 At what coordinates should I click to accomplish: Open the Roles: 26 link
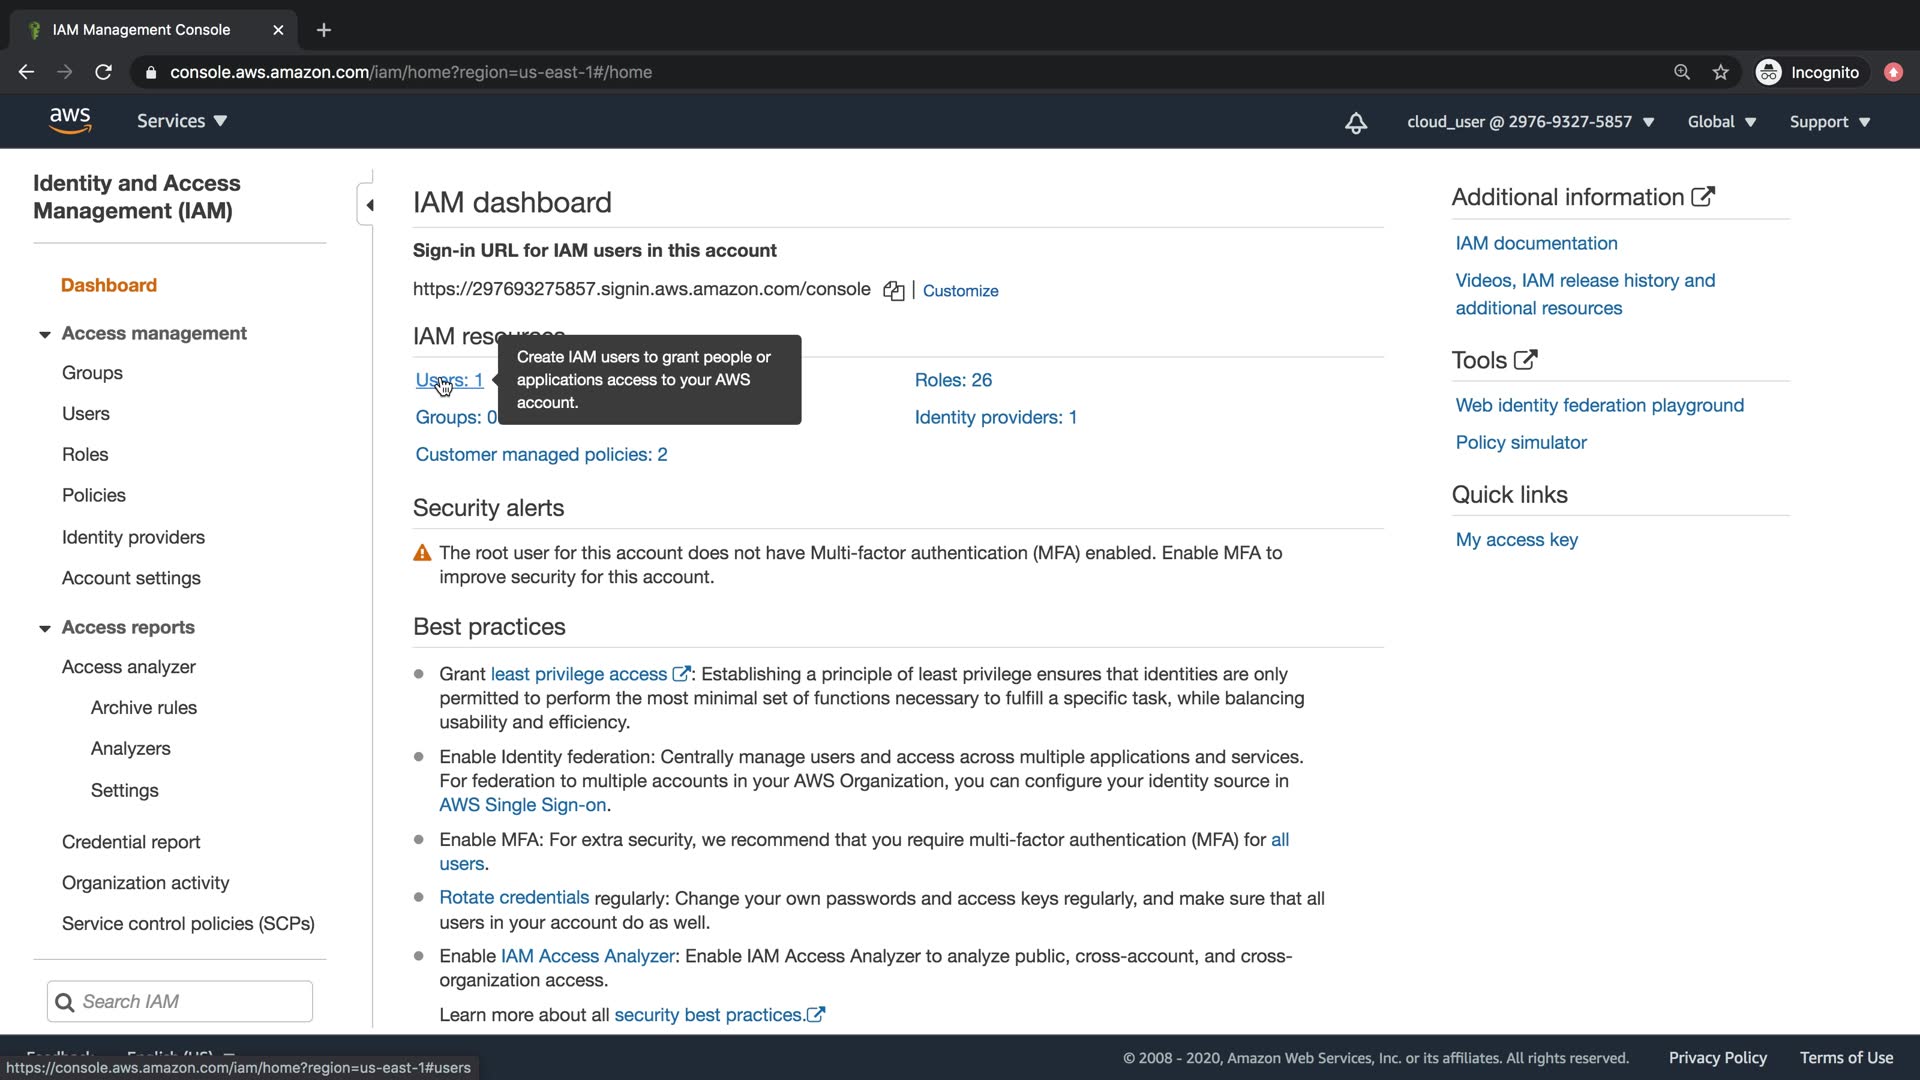coord(953,380)
